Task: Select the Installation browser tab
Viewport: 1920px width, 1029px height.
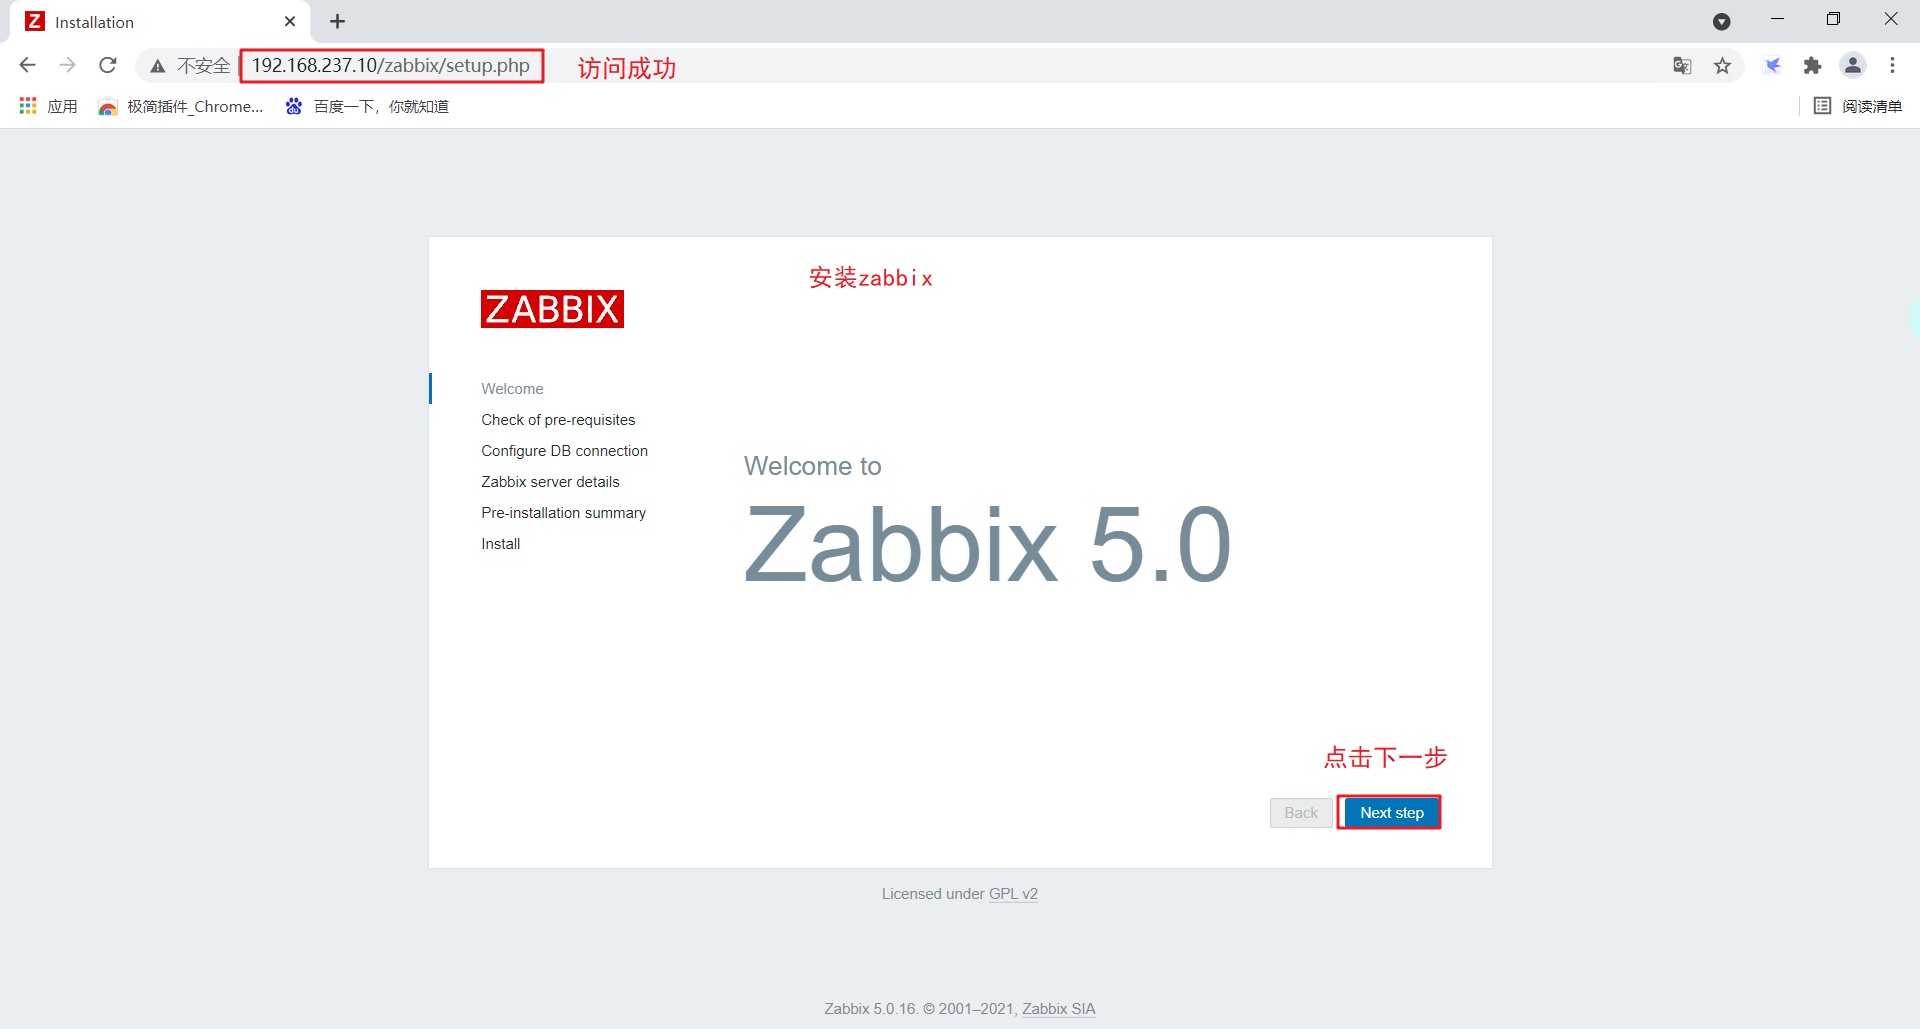Action: click(x=160, y=22)
